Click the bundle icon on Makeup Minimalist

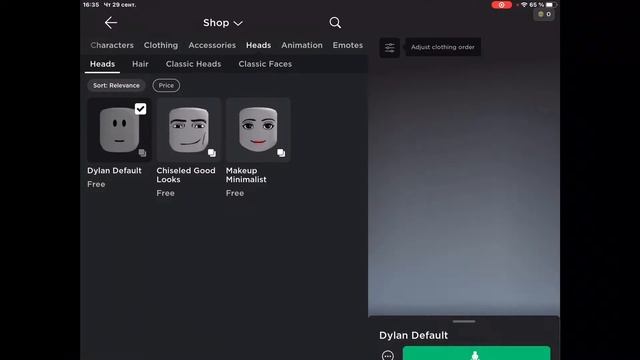coord(281,153)
